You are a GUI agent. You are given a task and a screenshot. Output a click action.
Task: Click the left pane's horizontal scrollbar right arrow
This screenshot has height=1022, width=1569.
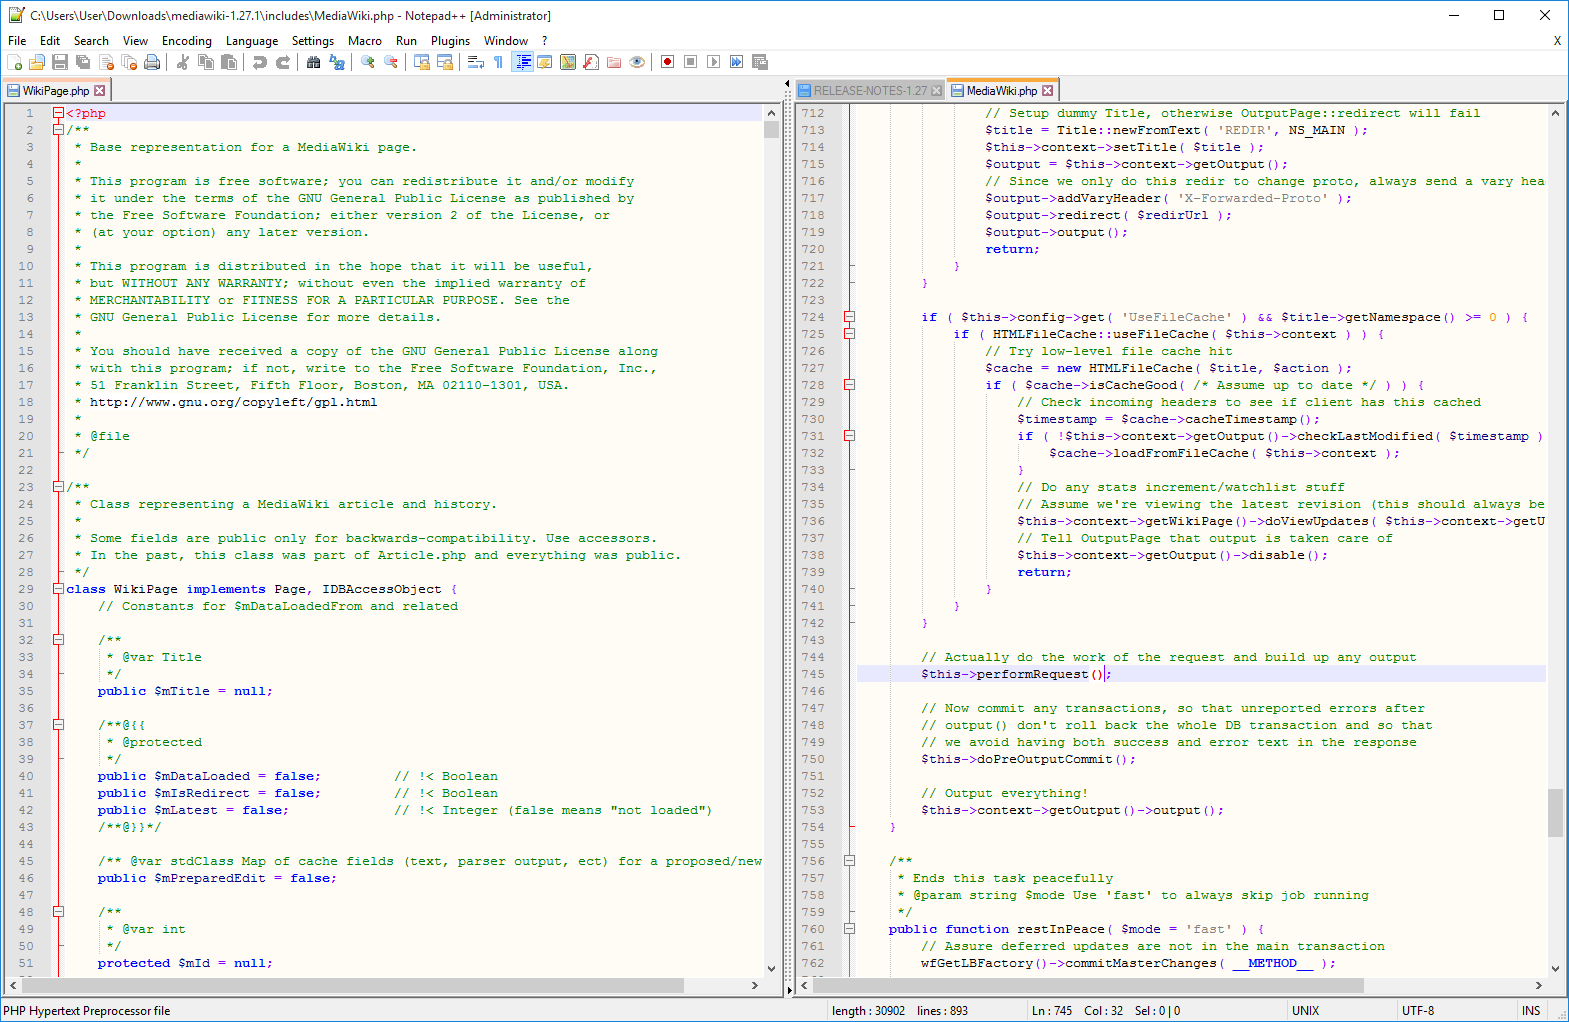click(x=755, y=985)
